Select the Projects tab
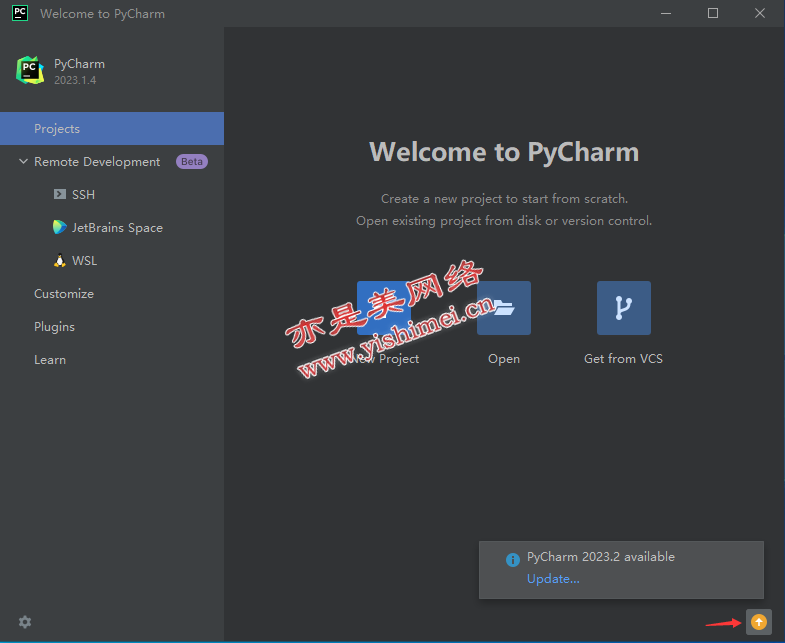 (112, 129)
